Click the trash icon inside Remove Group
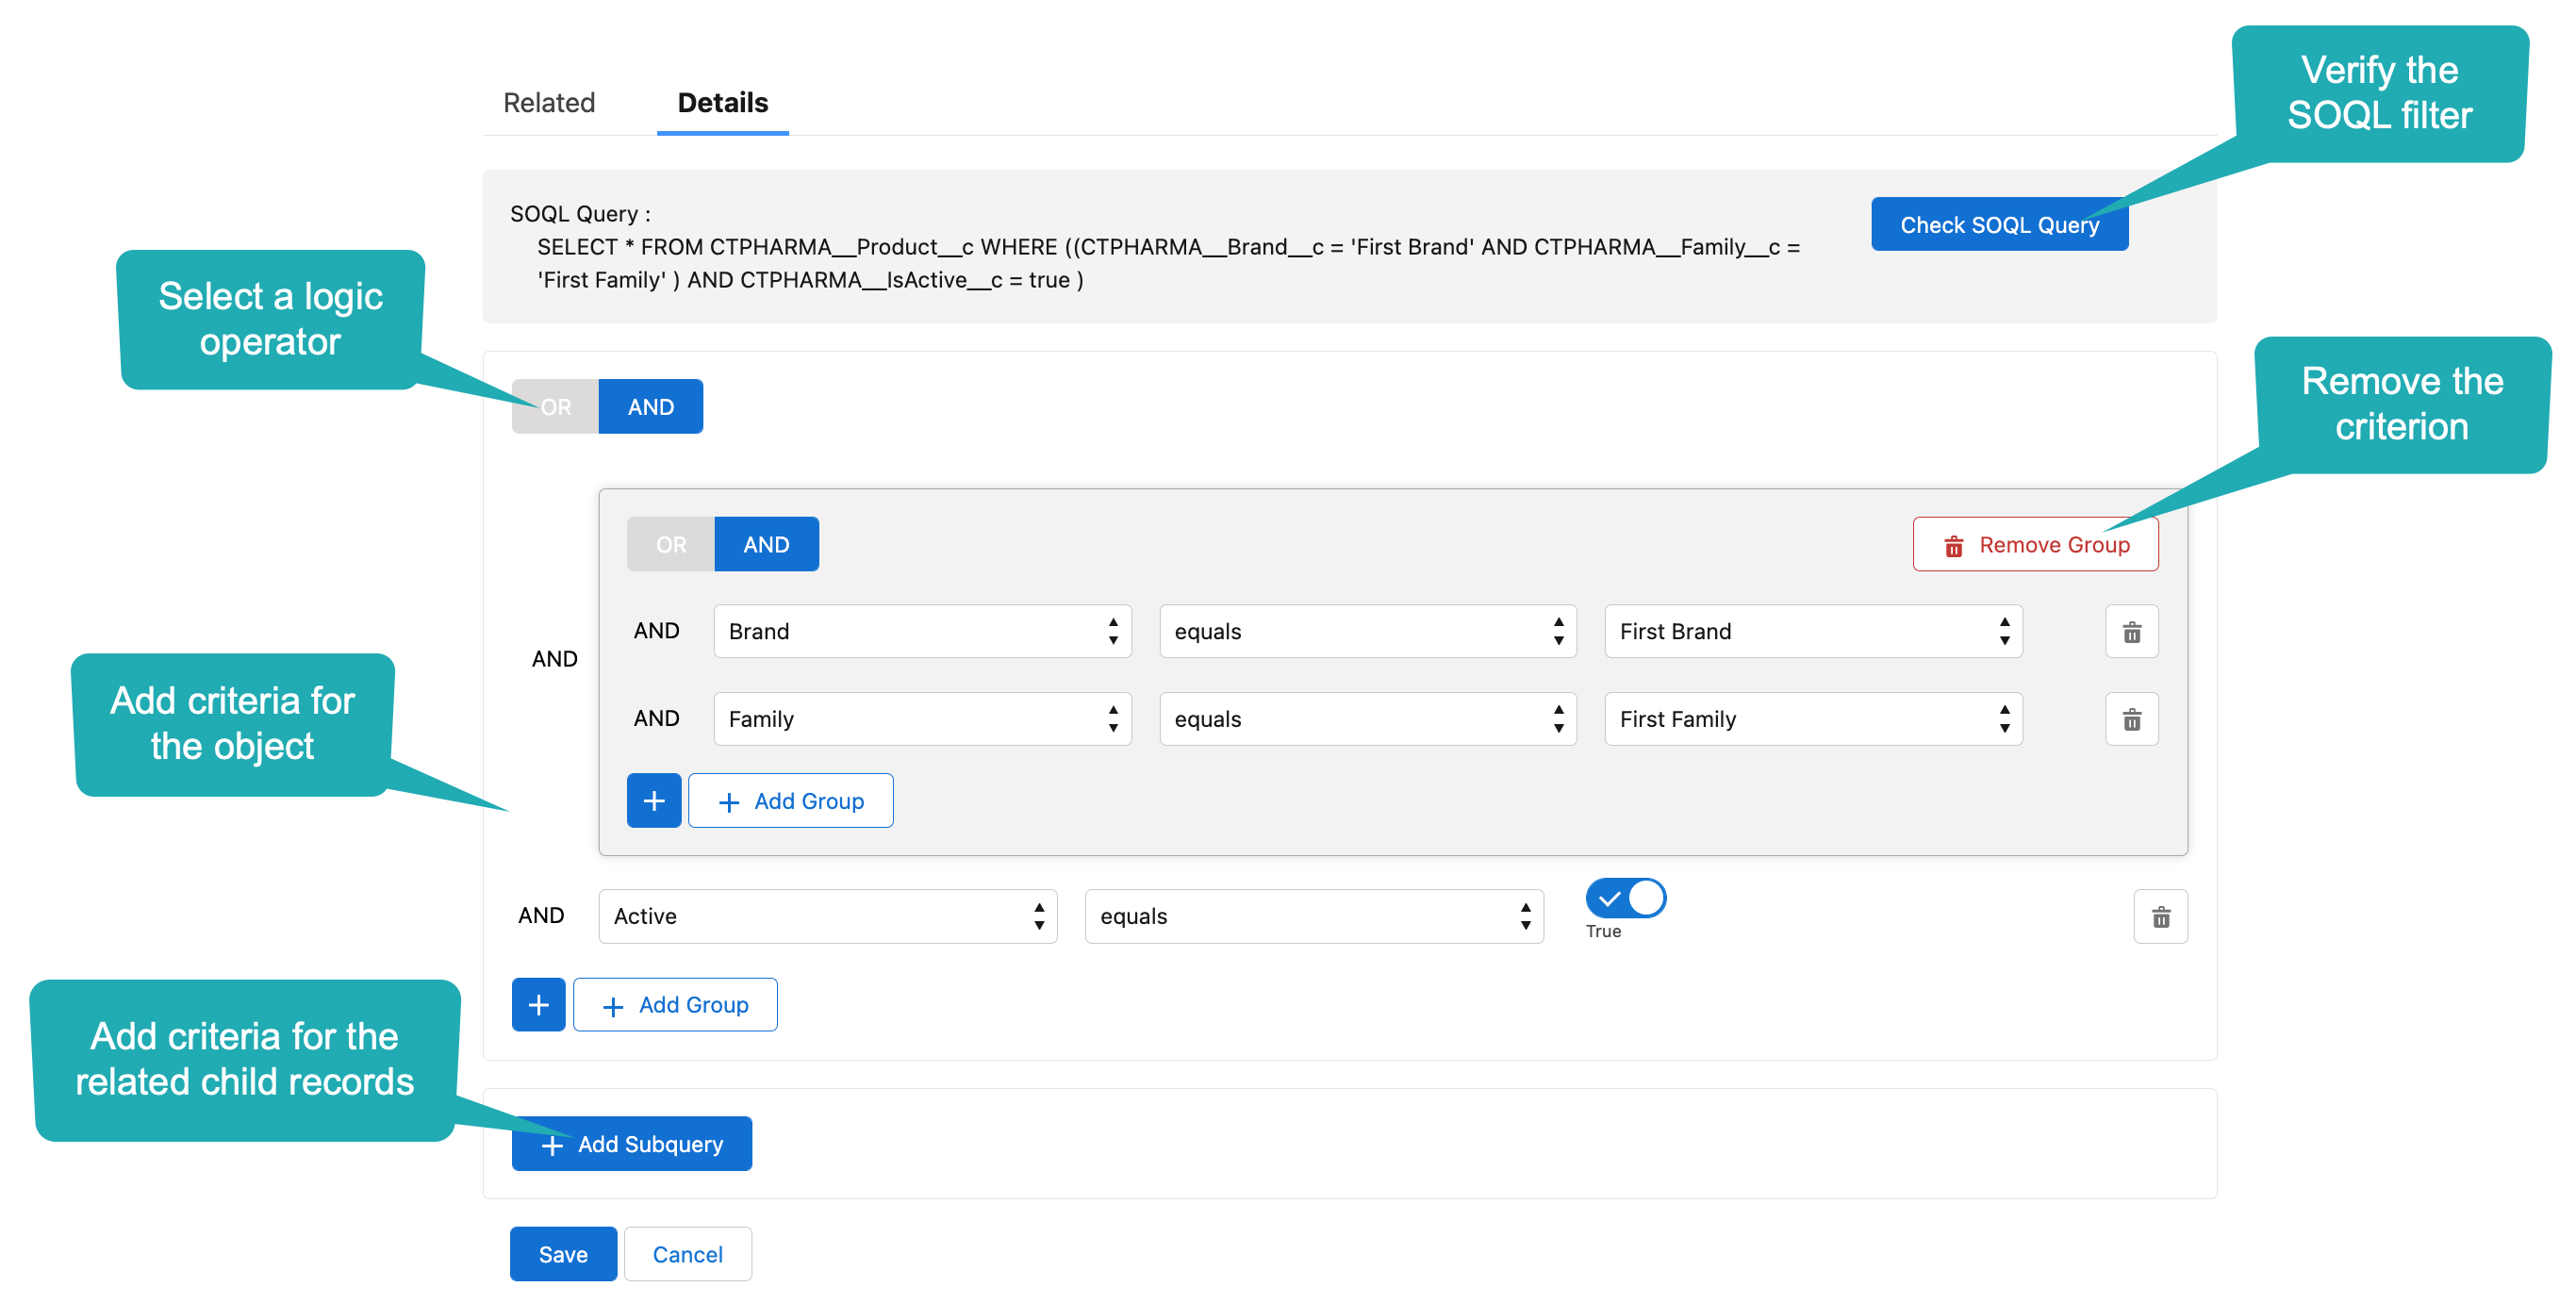 point(1953,544)
